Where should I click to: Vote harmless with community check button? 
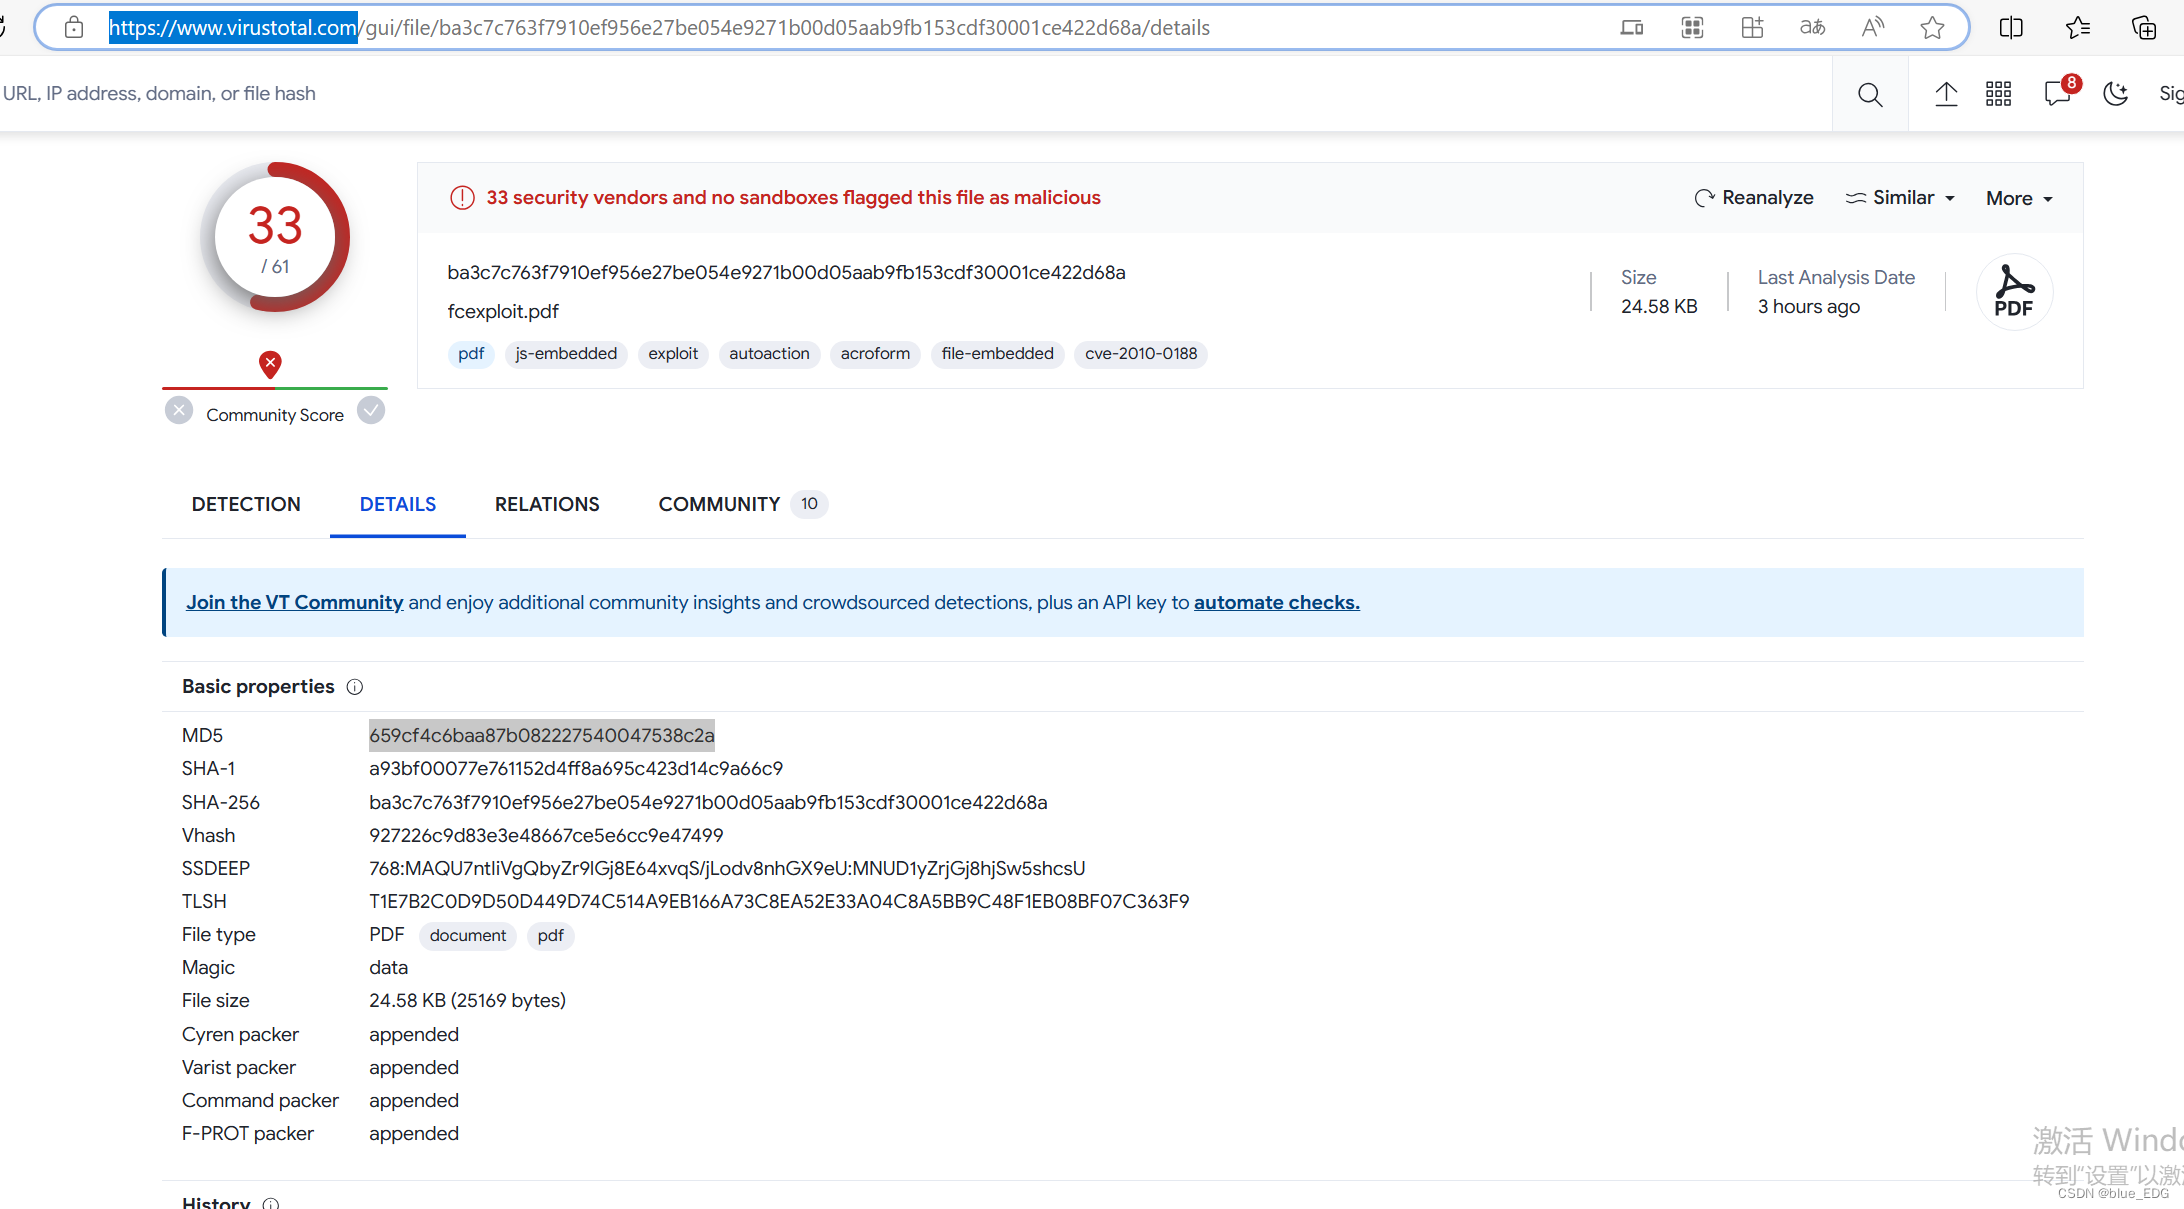click(x=371, y=411)
